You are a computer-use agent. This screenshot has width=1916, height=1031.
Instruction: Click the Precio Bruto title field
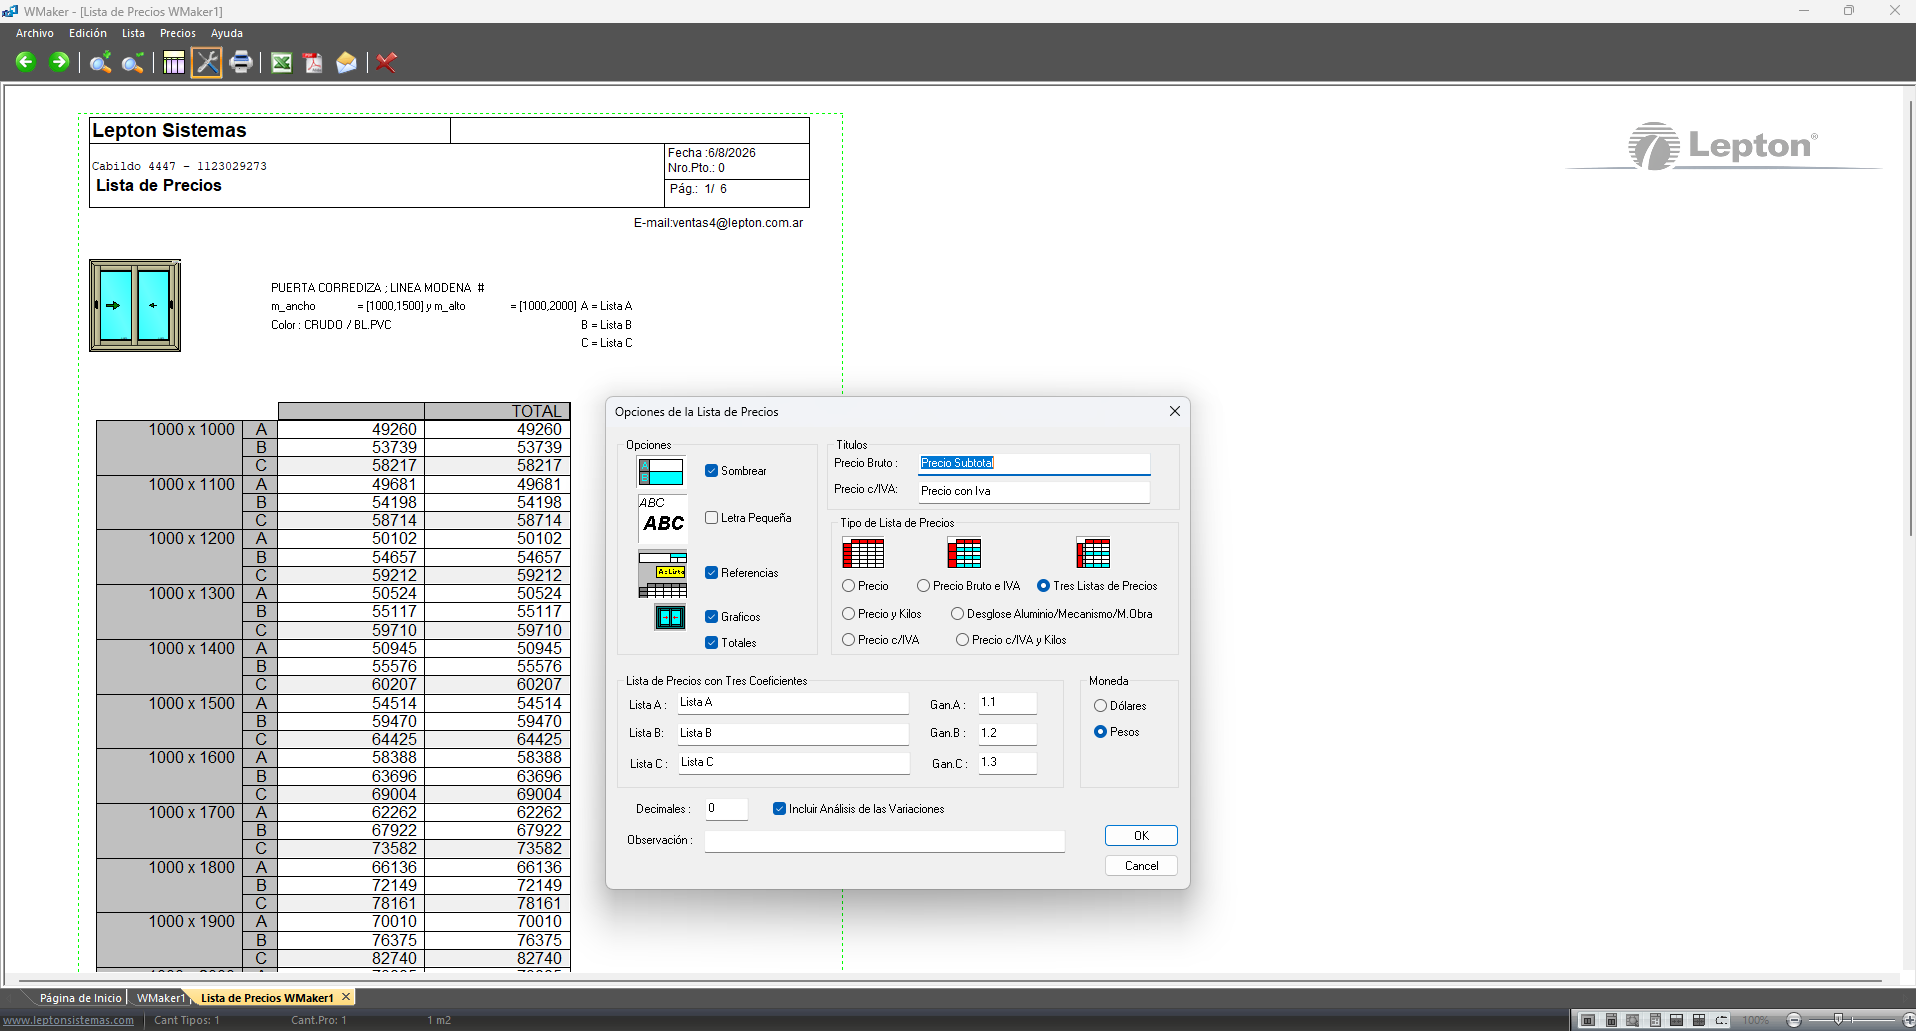(x=1034, y=463)
